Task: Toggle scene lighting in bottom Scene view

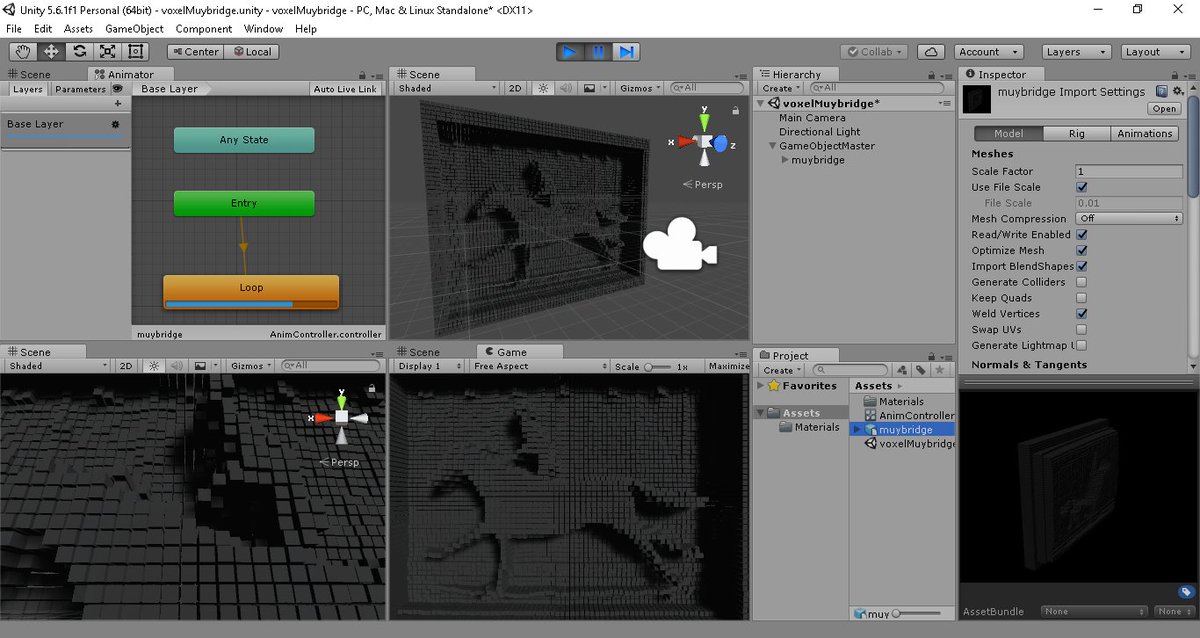Action: coord(154,366)
